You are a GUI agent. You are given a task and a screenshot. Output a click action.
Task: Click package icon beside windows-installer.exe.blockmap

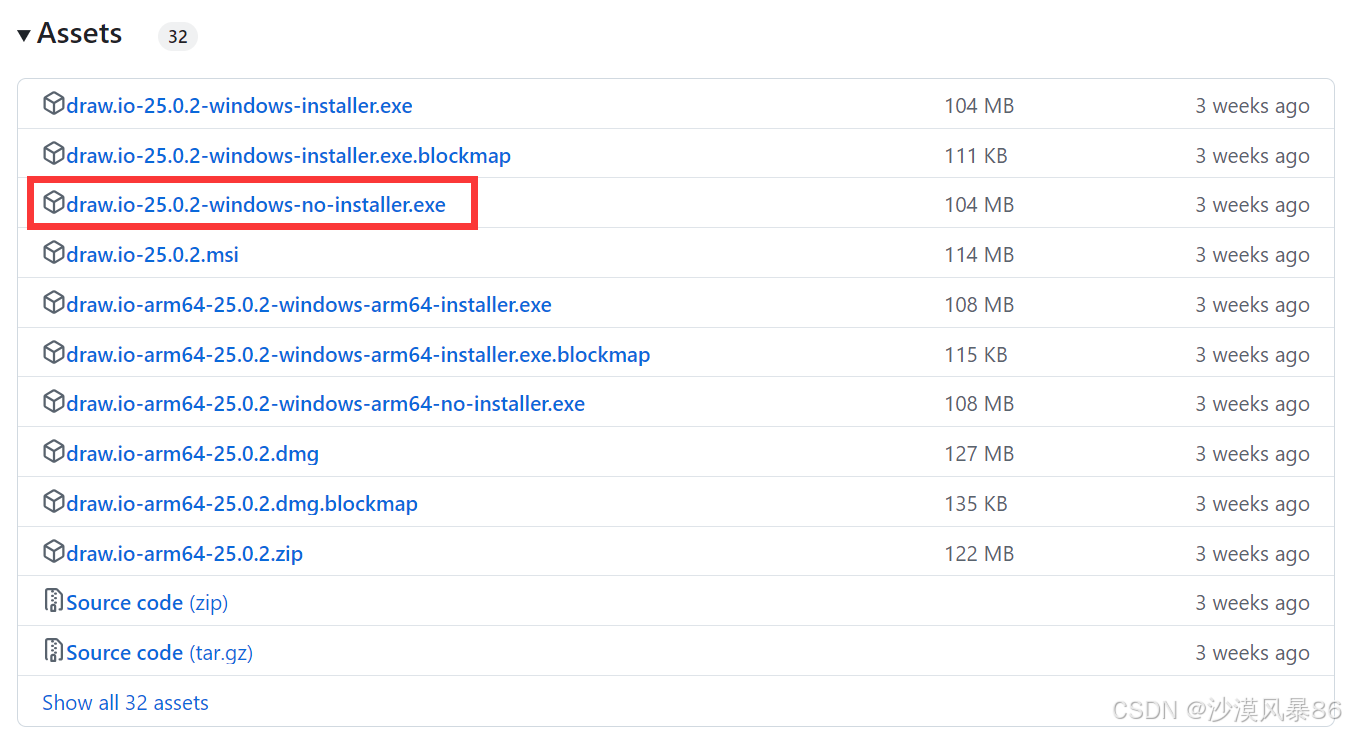tap(53, 154)
